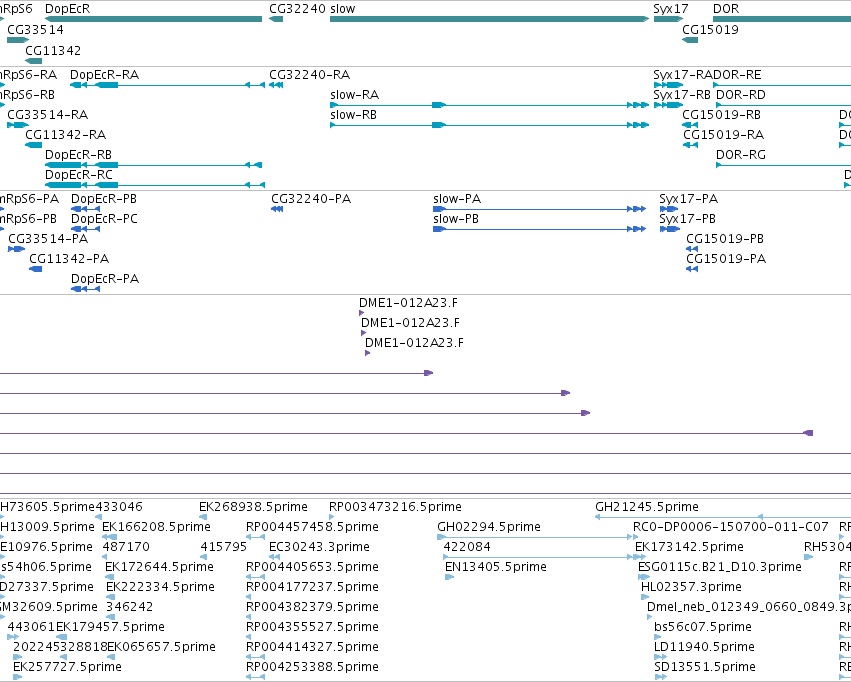
Task: Select protein CG15019-PA
Action: [x=692, y=269]
